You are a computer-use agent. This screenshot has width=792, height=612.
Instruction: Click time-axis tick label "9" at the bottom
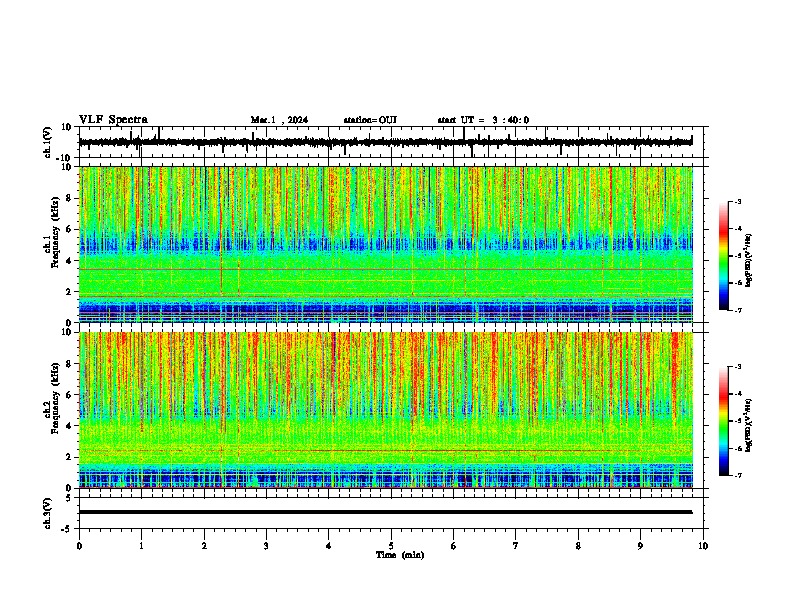pos(640,546)
